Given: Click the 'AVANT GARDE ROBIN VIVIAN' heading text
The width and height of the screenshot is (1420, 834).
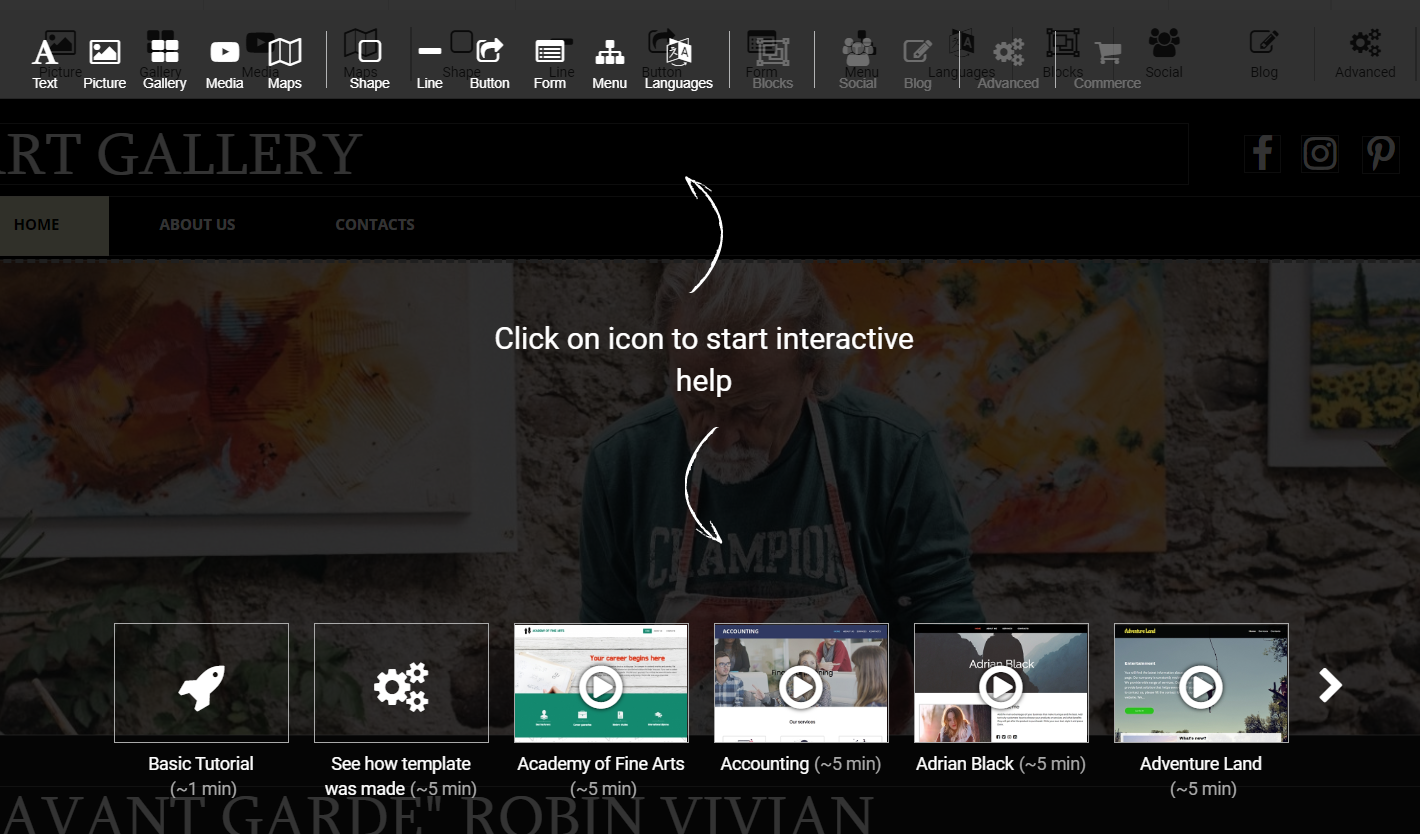Looking at the screenshot, I should (x=437, y=814).
